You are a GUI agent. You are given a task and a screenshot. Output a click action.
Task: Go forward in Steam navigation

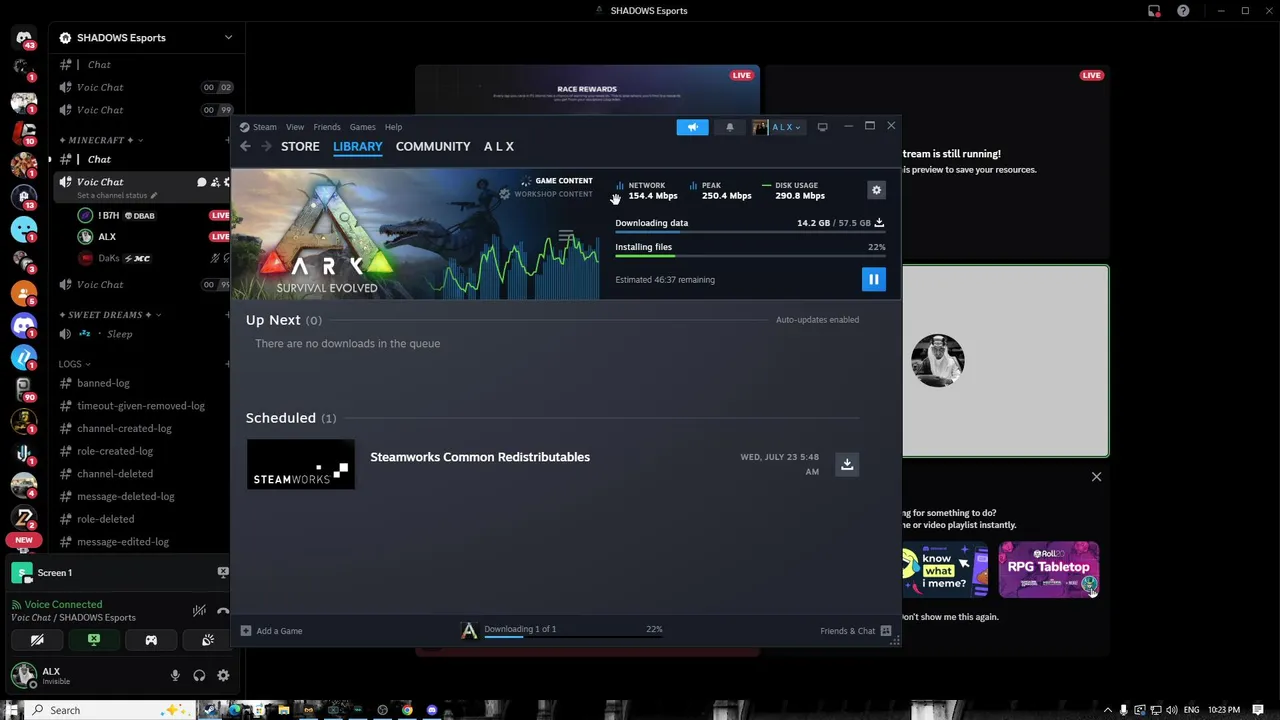click(266, 146)
